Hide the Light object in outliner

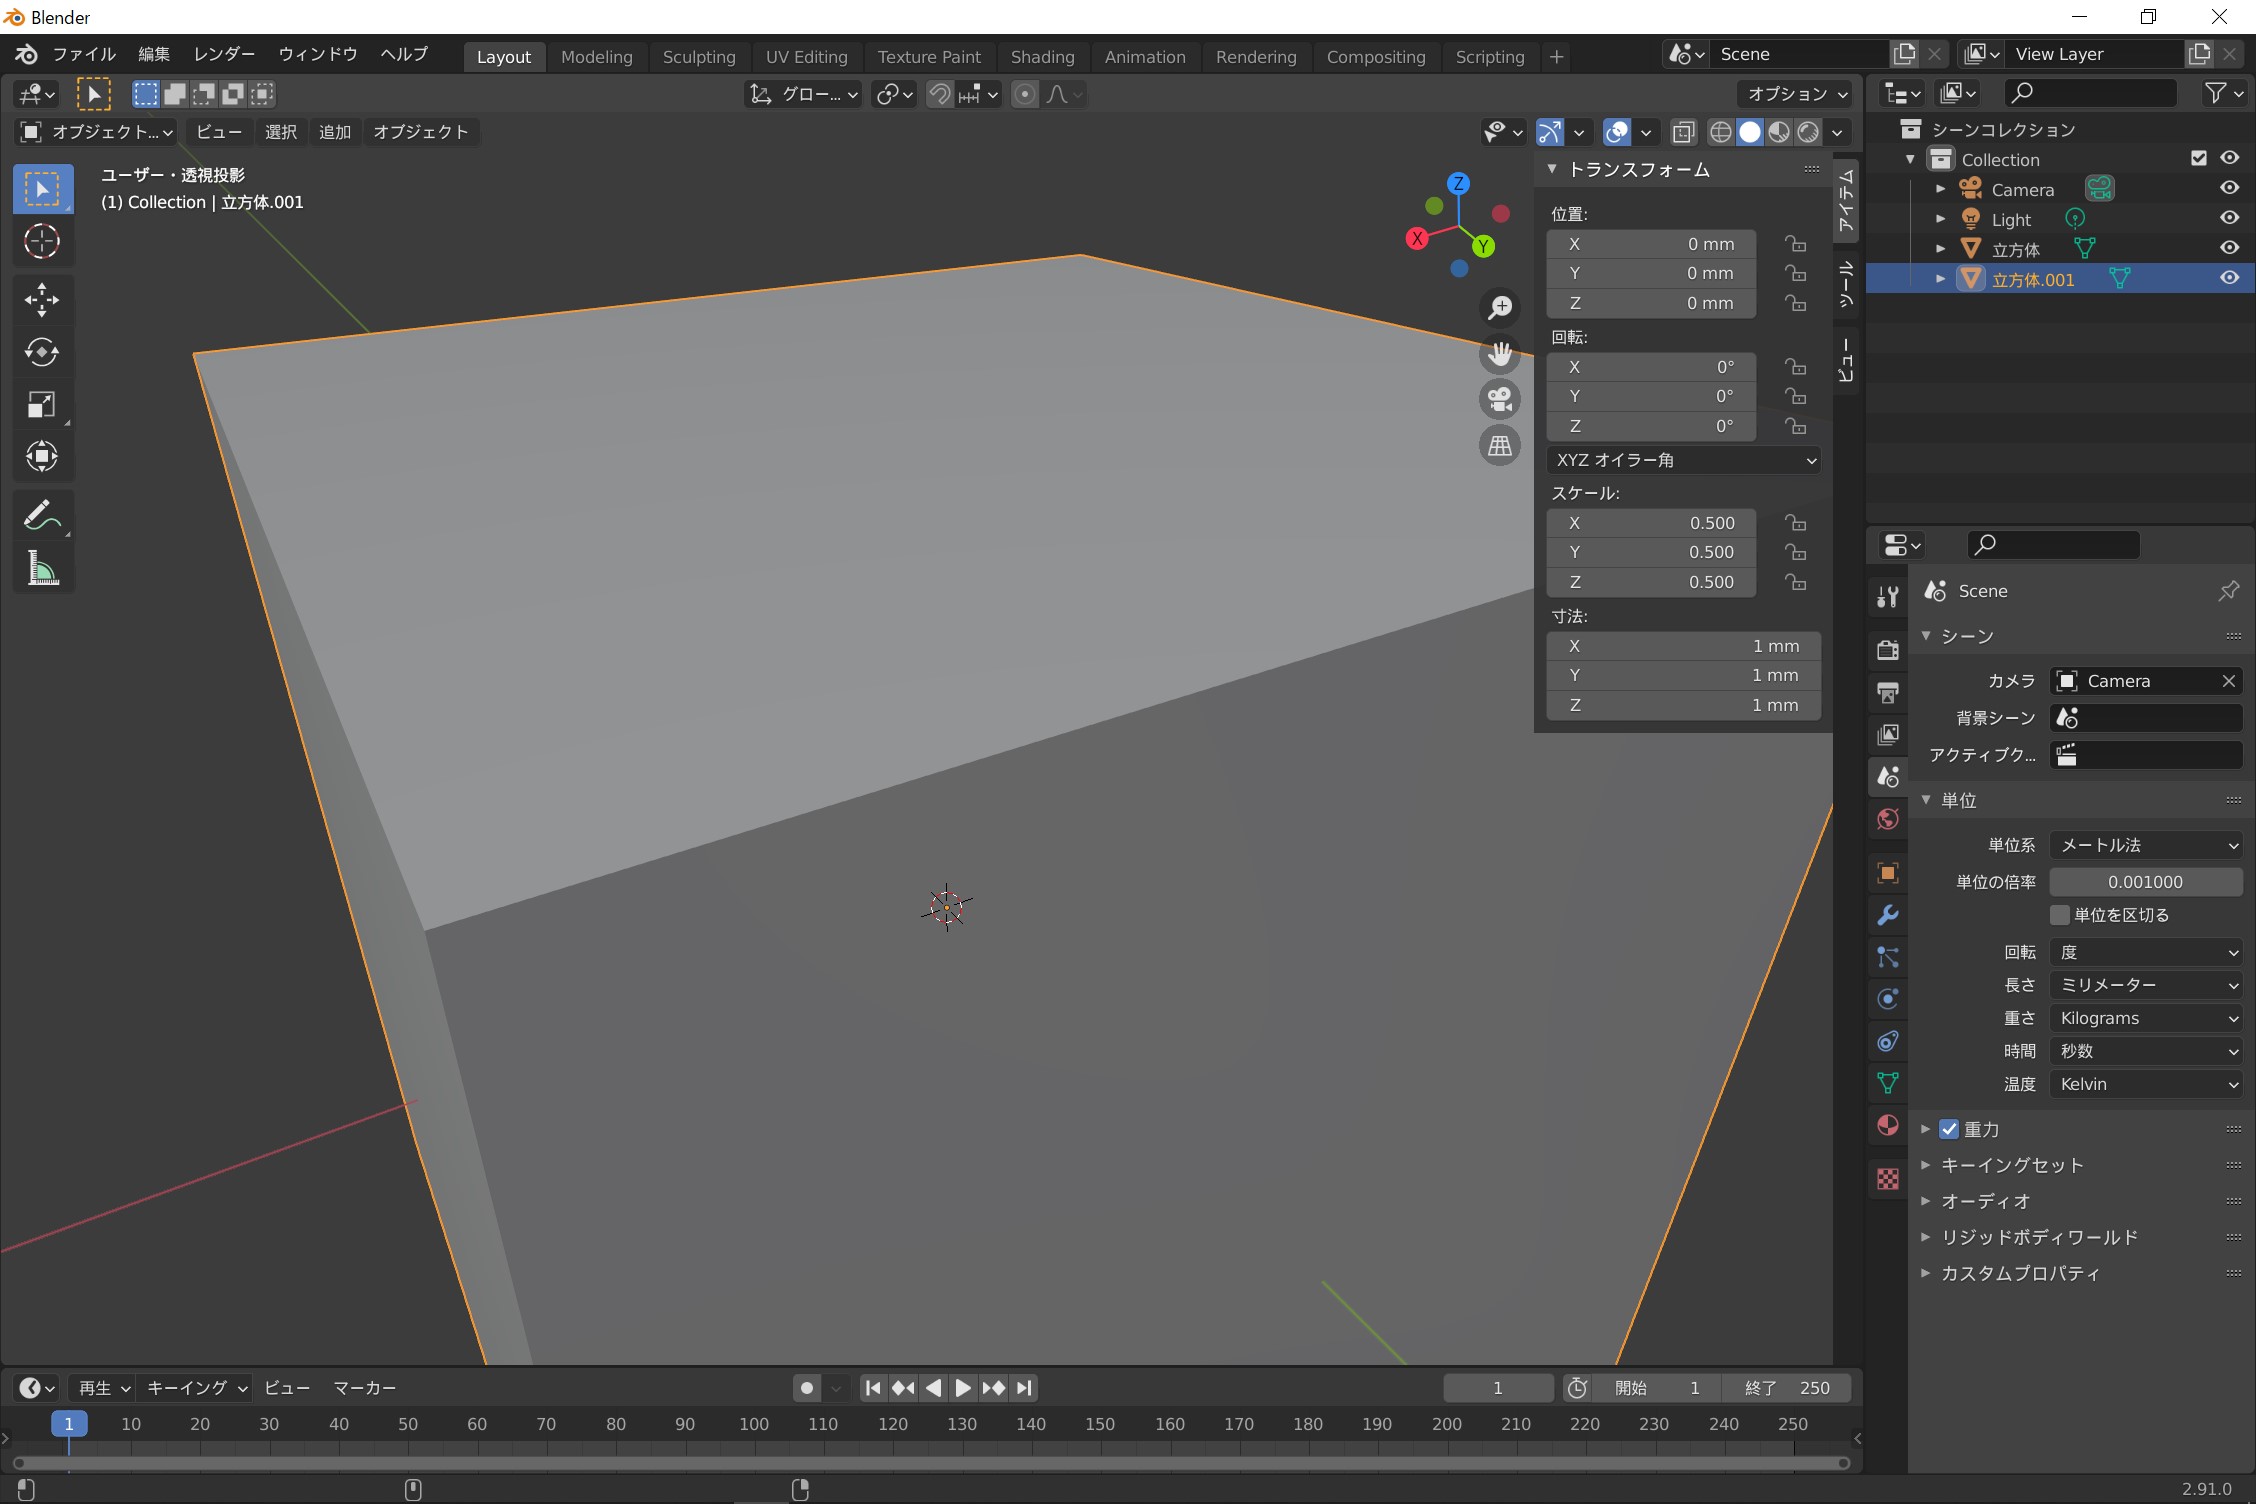point(2229,218)
